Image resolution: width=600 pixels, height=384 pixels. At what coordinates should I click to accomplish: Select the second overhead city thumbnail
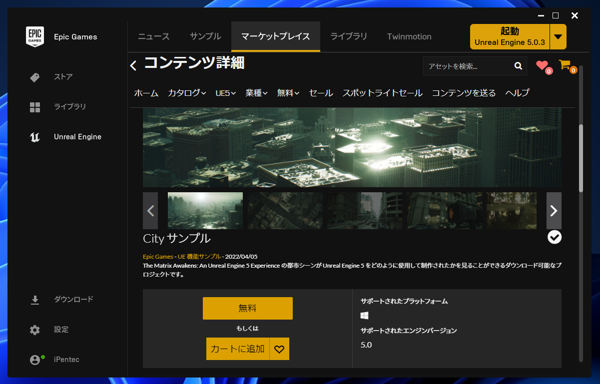(x=285, y=211)
